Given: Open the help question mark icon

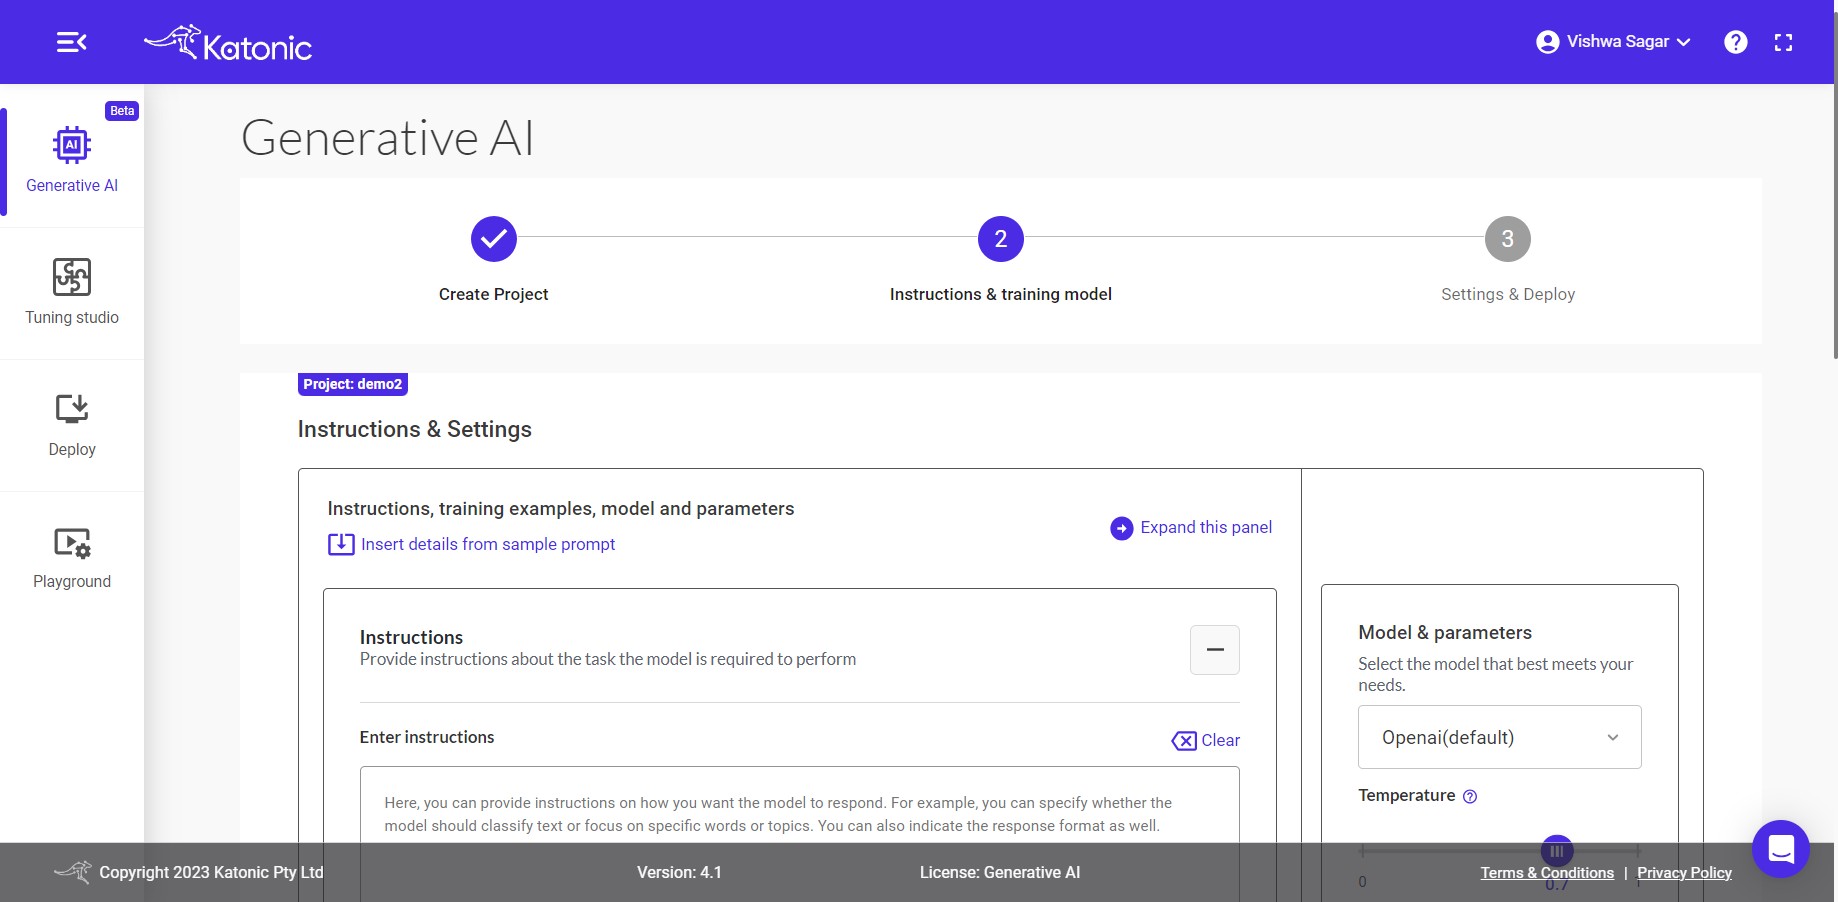Looking at the screenshot, I should pos(1736,42).
